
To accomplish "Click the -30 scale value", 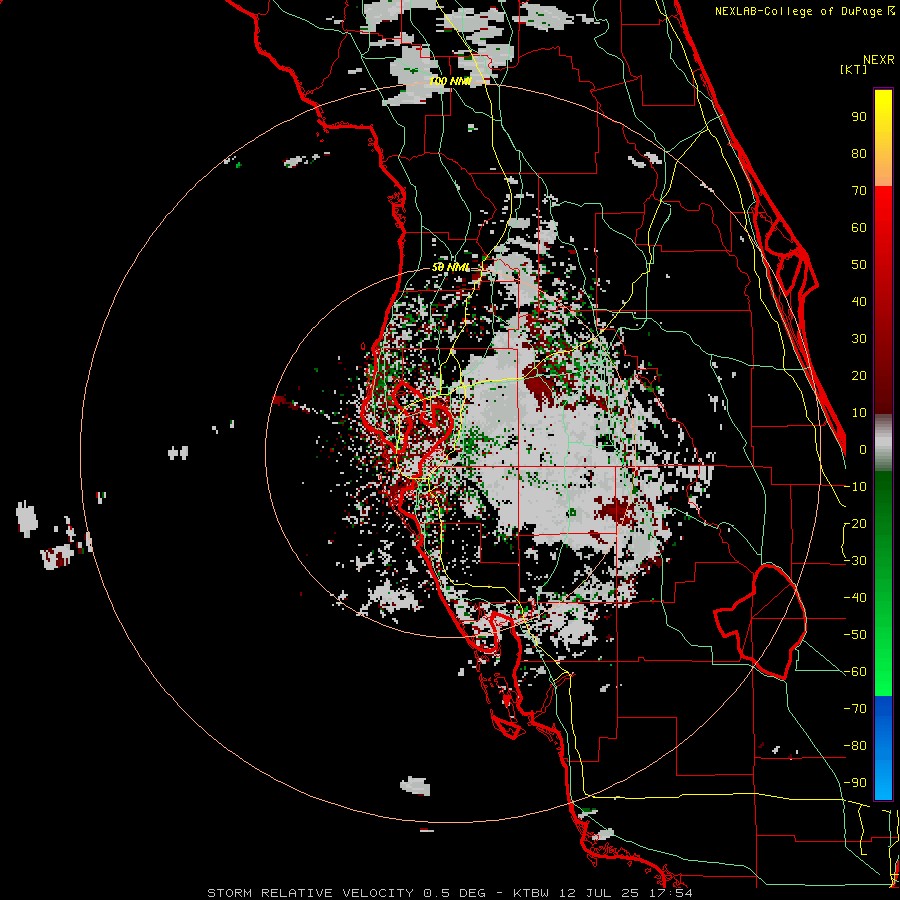I will click(855, 561).
